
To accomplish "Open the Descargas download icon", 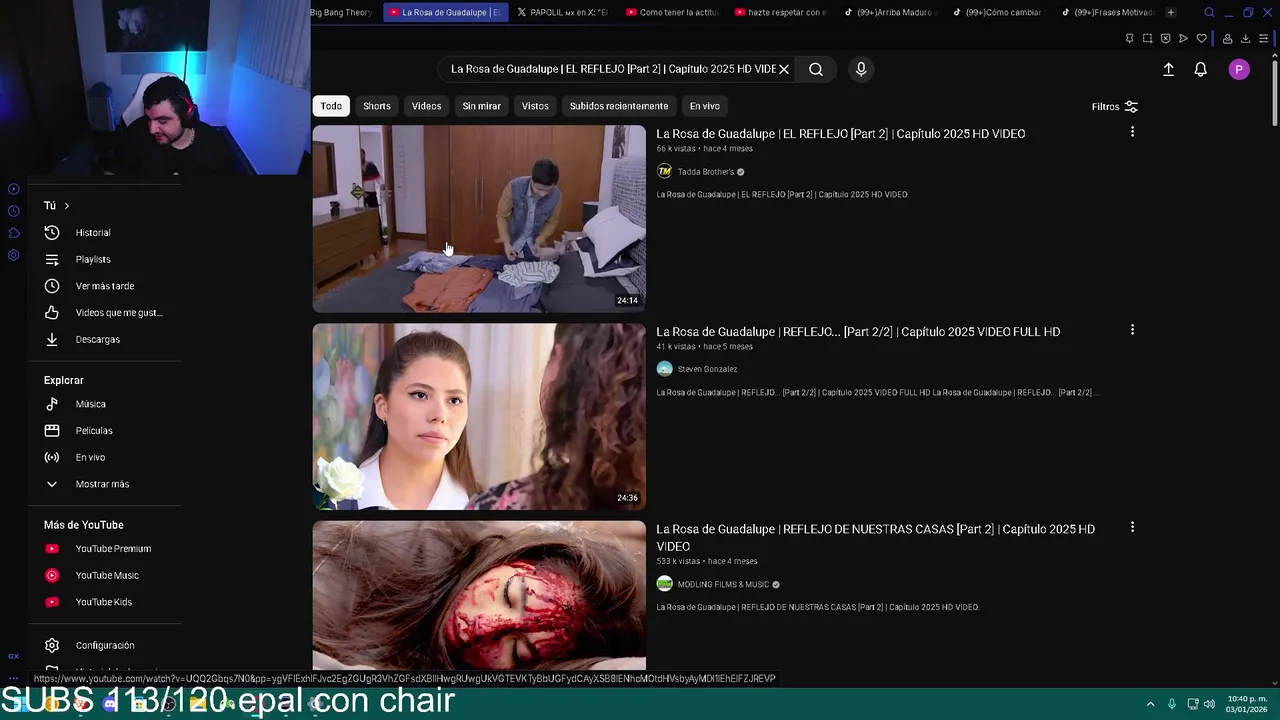I will (52, 340).
